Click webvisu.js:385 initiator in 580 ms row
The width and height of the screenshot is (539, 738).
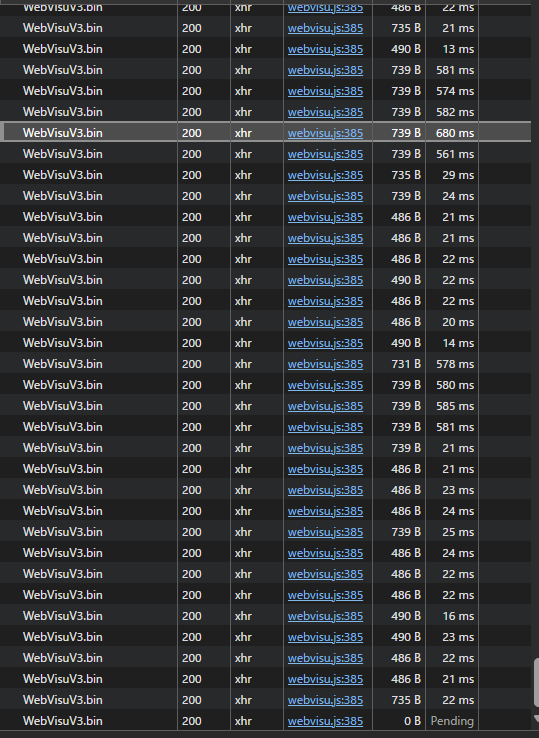click(325, 385)
